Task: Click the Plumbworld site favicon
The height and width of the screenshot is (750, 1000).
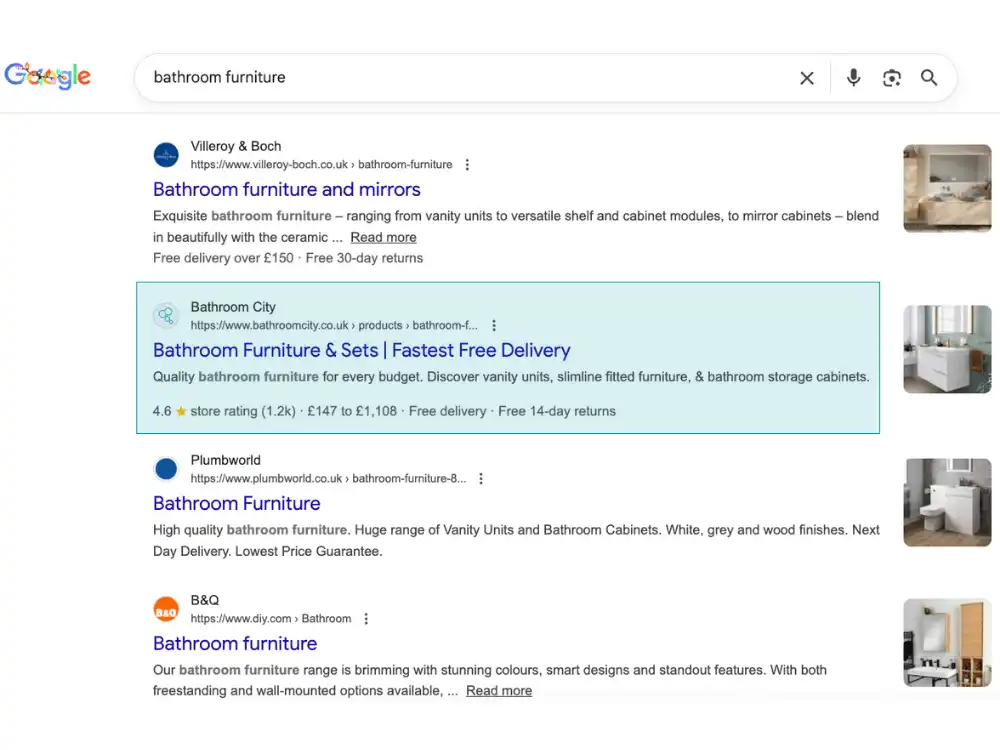Action: tap(166, 468)
